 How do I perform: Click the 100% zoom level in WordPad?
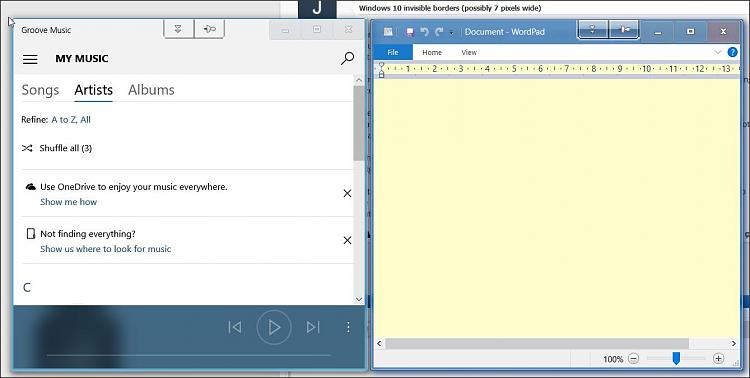pos(613,359)
